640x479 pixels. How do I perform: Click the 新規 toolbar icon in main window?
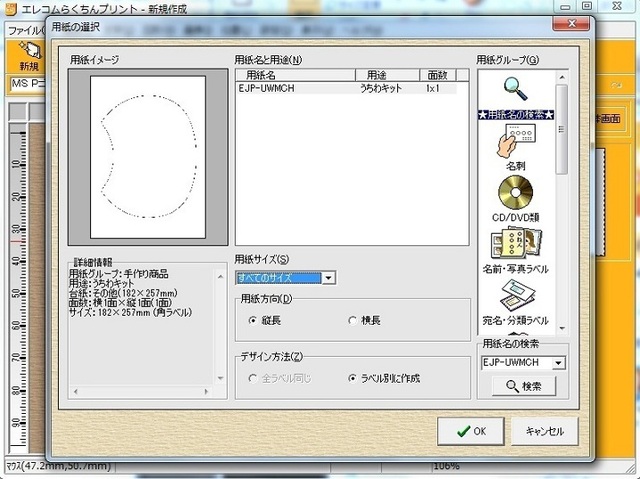(29, 57)
